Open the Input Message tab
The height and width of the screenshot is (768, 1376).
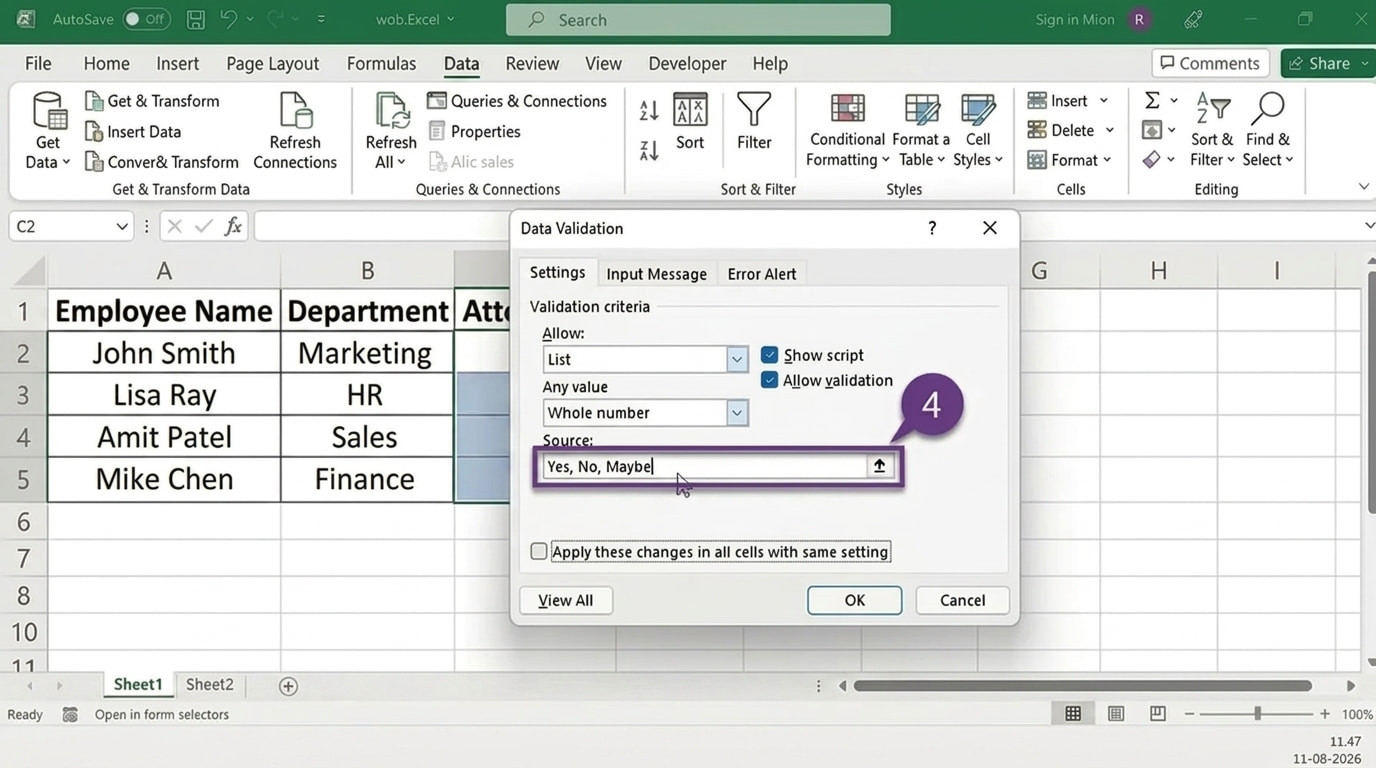coord(656,273)
